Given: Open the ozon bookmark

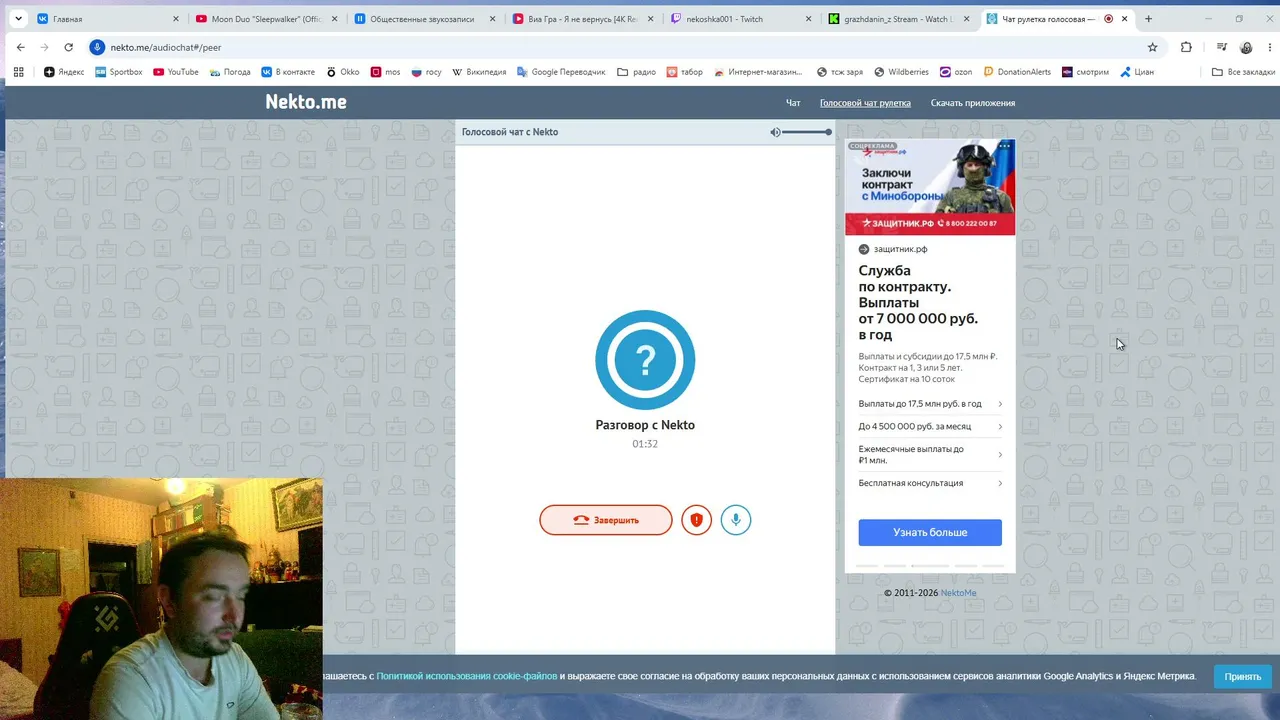Looking at the screenshot, I should pos(955,72).
